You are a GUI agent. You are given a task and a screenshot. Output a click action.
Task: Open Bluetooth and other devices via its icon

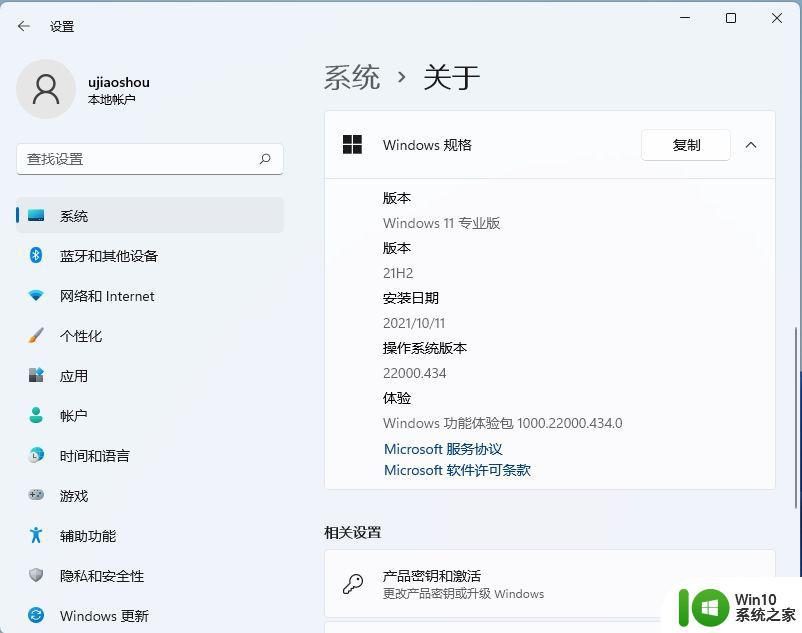coord(36,256)
